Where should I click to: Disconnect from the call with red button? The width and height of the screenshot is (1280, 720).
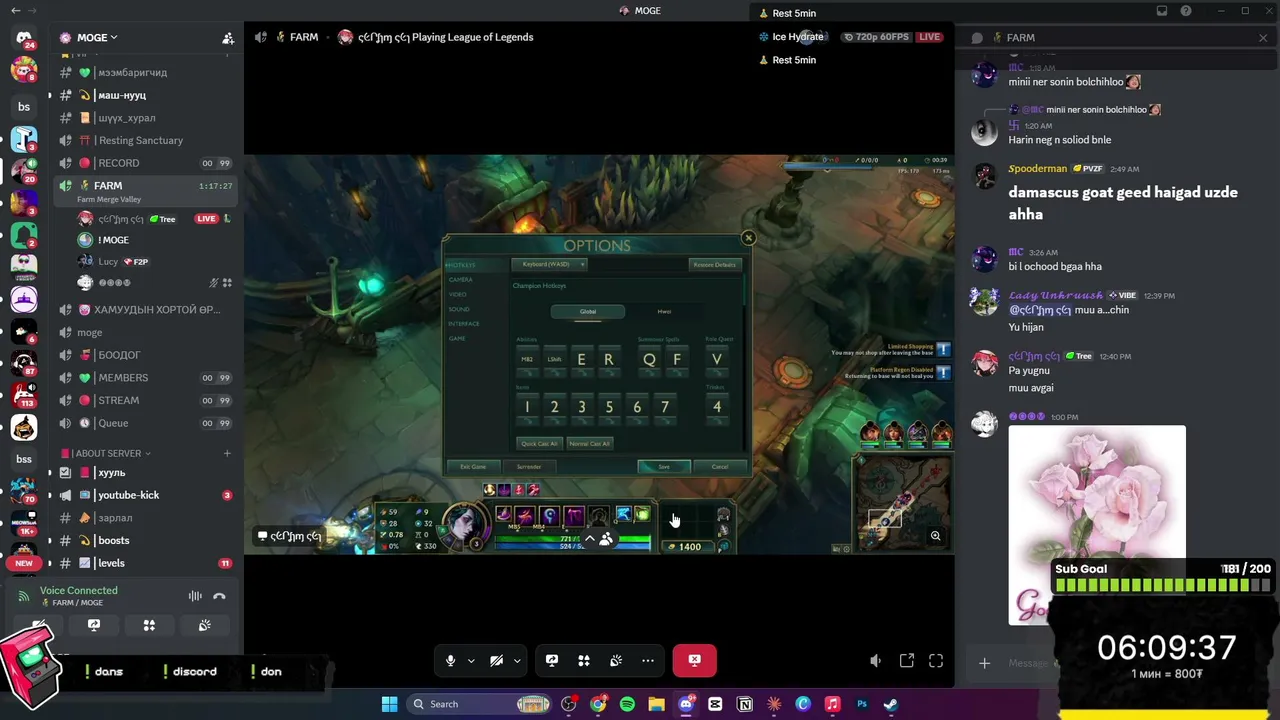695,660
